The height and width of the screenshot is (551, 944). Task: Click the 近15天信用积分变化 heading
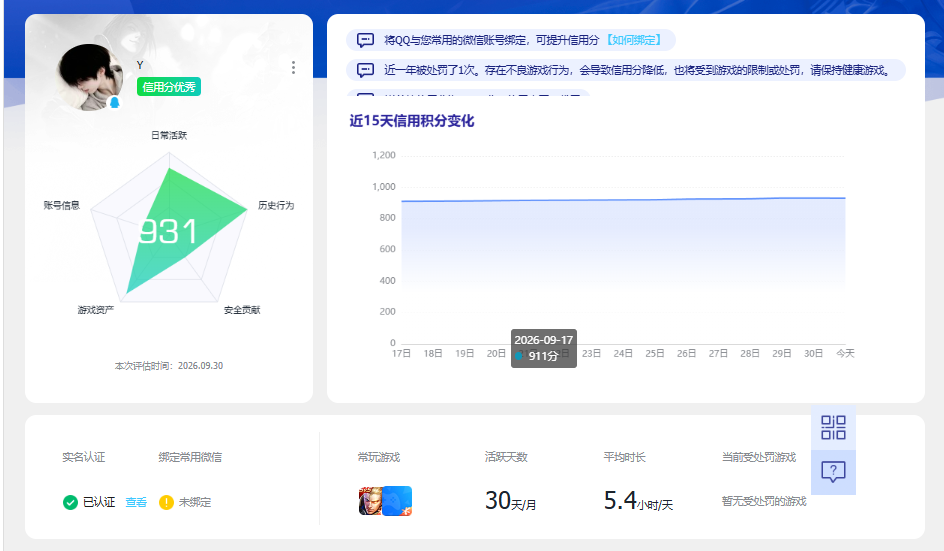point(412,121)
